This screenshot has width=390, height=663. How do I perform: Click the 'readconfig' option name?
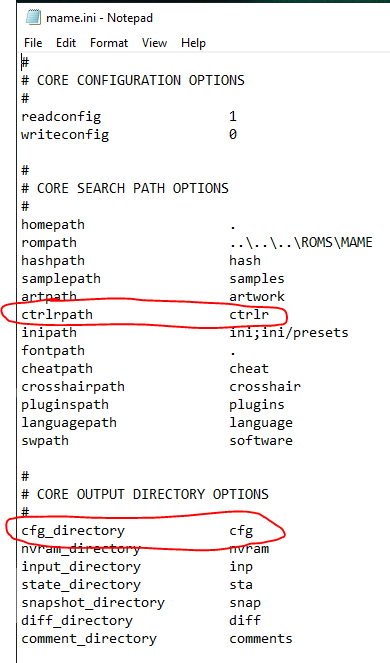(61, 117)
